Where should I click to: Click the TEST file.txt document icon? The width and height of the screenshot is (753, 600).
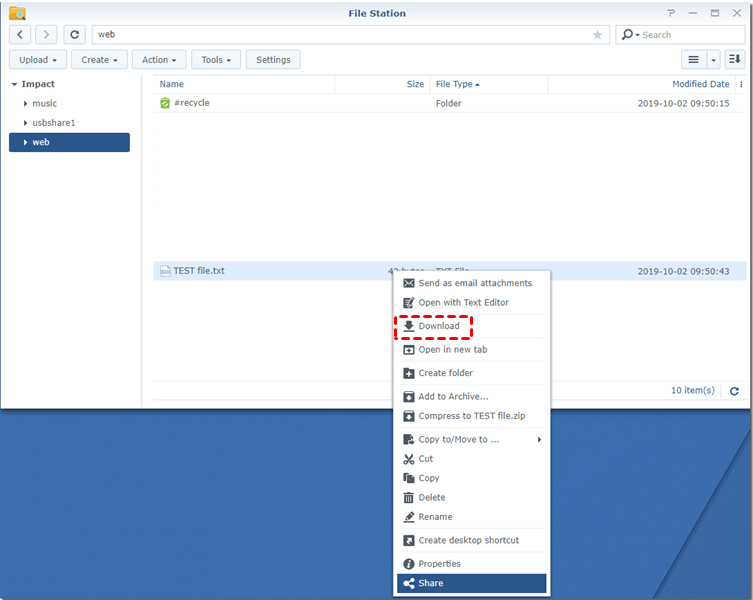tap(165, 271)
